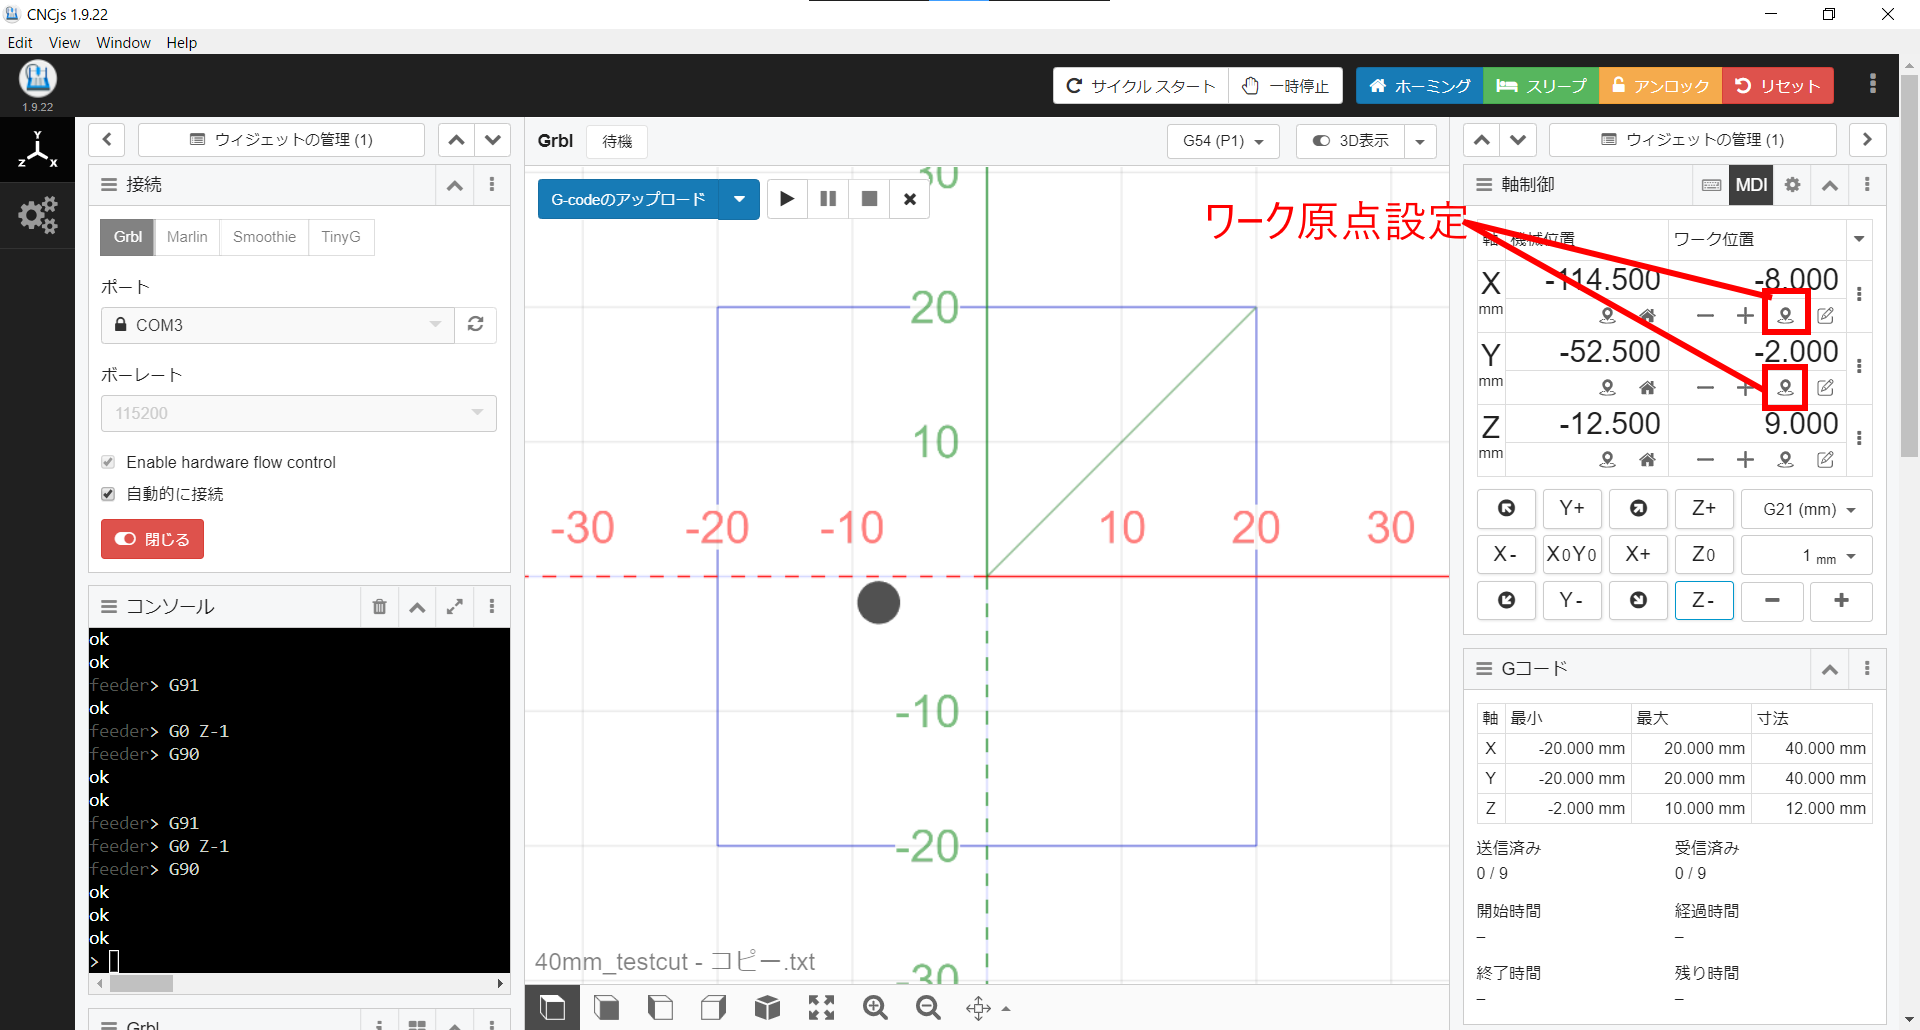Select the TinyG controller option
Viewport: 1920px width, 1030px height.
click(341, 237)
